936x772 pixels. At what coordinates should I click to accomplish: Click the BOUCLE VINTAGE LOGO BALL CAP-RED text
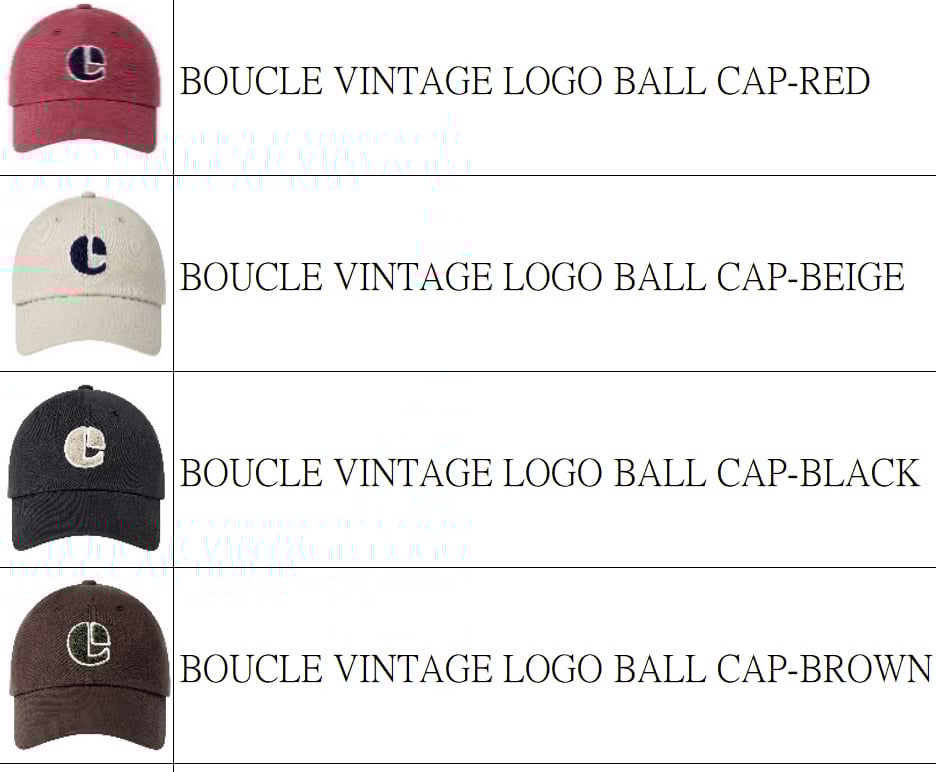pos(525,81)
